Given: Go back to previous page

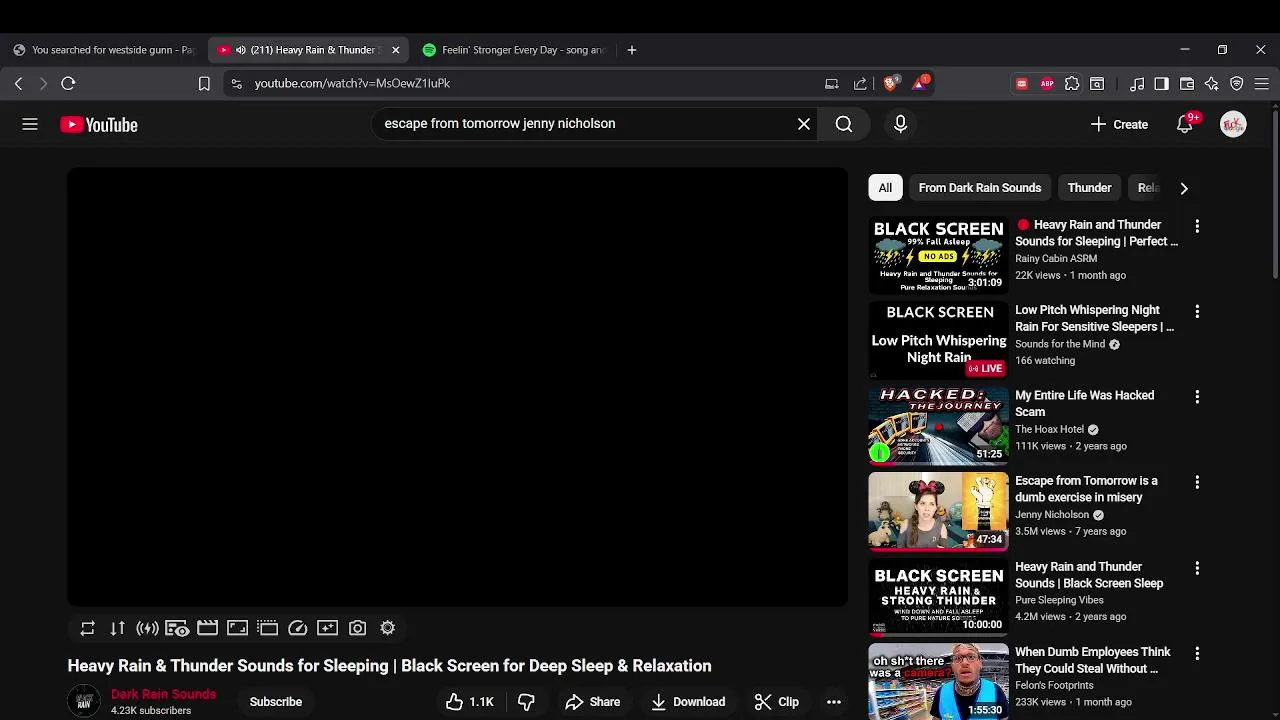Looking at the screenshot, I should (18, 84).
